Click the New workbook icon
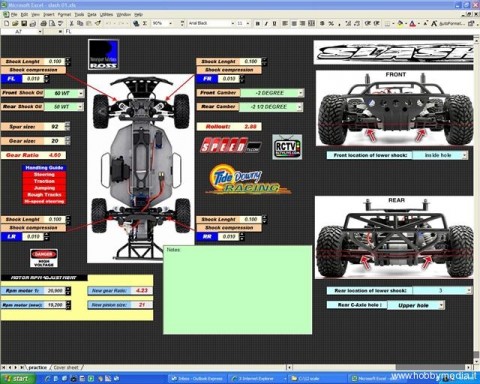 click(x=6, y=23)
